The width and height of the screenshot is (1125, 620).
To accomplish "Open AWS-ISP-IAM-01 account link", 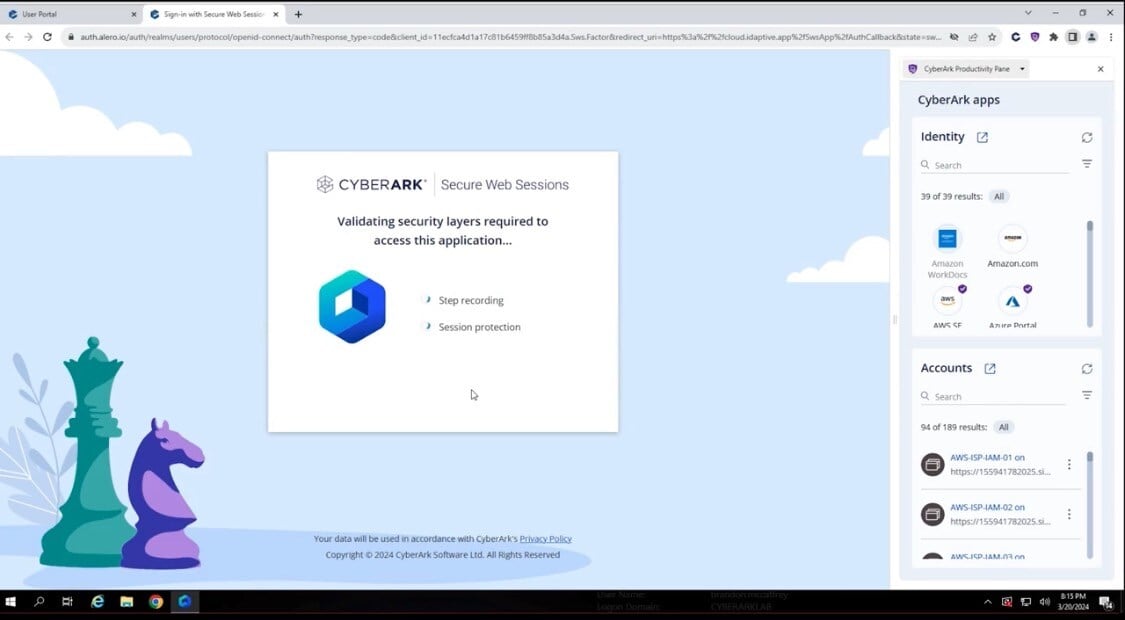I will tap(987, 457).
